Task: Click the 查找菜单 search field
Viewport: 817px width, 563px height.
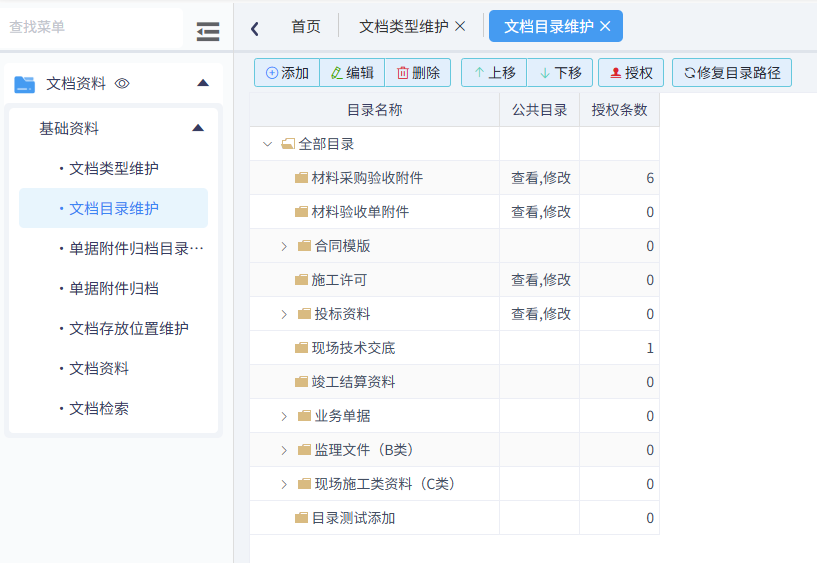Action: point(90,27)
